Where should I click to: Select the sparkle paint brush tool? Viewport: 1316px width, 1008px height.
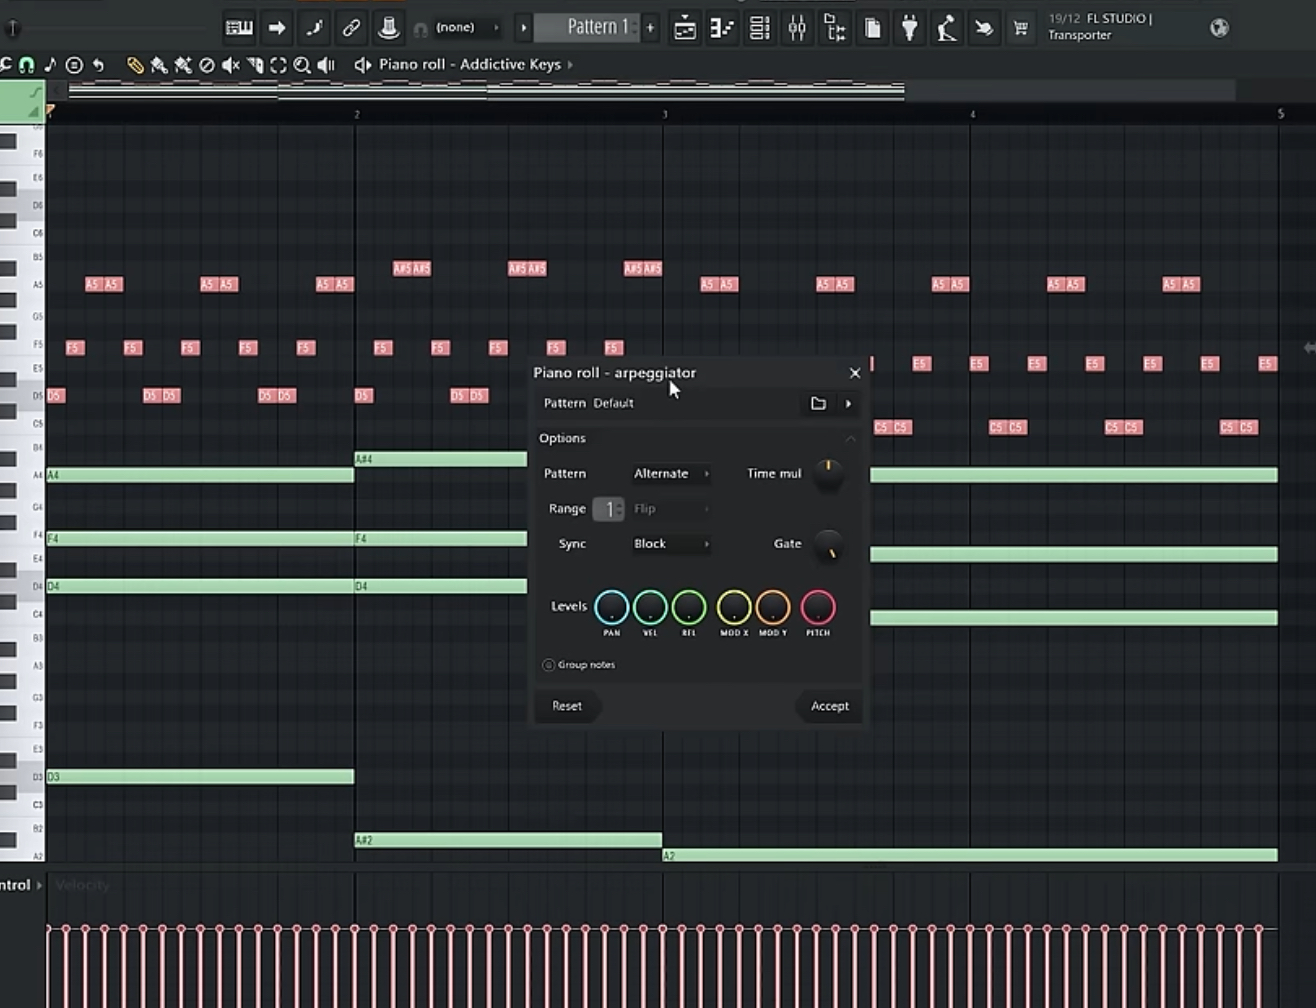[183, 65]
